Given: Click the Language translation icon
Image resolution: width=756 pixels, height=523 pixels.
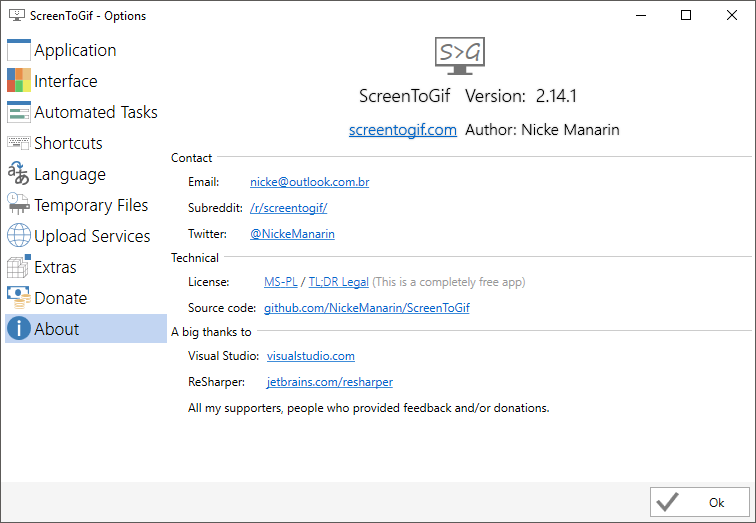Looking at the screenshot, I should point(19,174).
